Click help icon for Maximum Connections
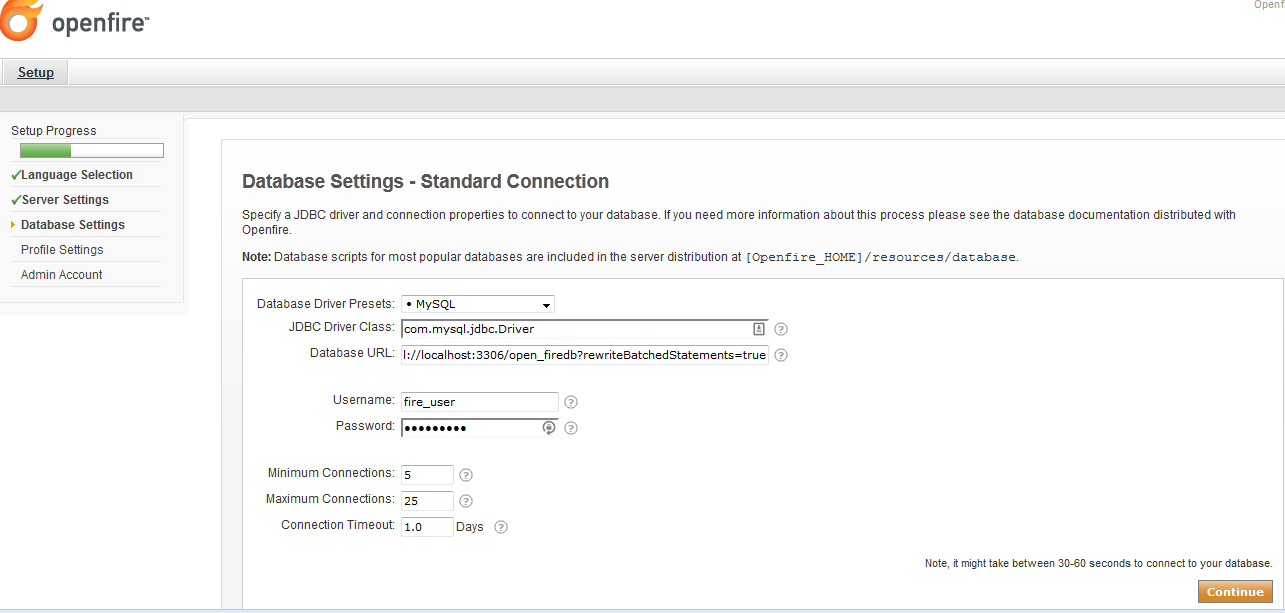Screen dimensions: 1285x613 coord(465,501)
